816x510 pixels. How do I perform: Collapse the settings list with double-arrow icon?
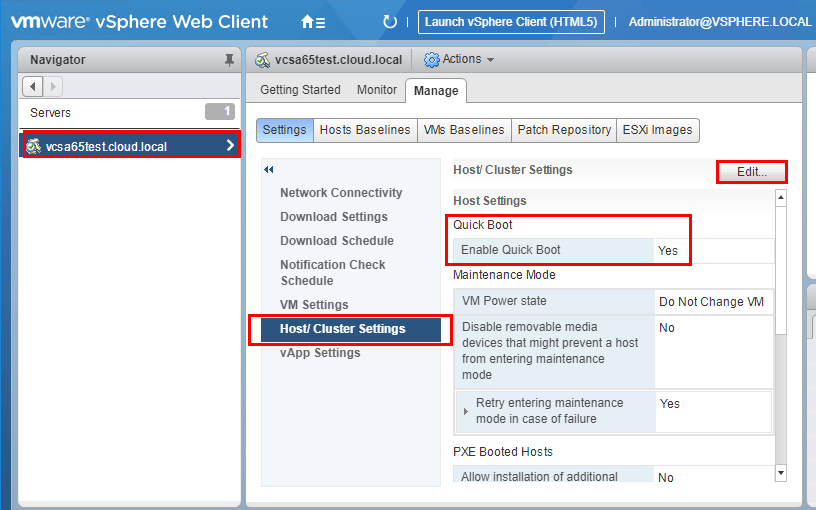[x=269, y=170]
